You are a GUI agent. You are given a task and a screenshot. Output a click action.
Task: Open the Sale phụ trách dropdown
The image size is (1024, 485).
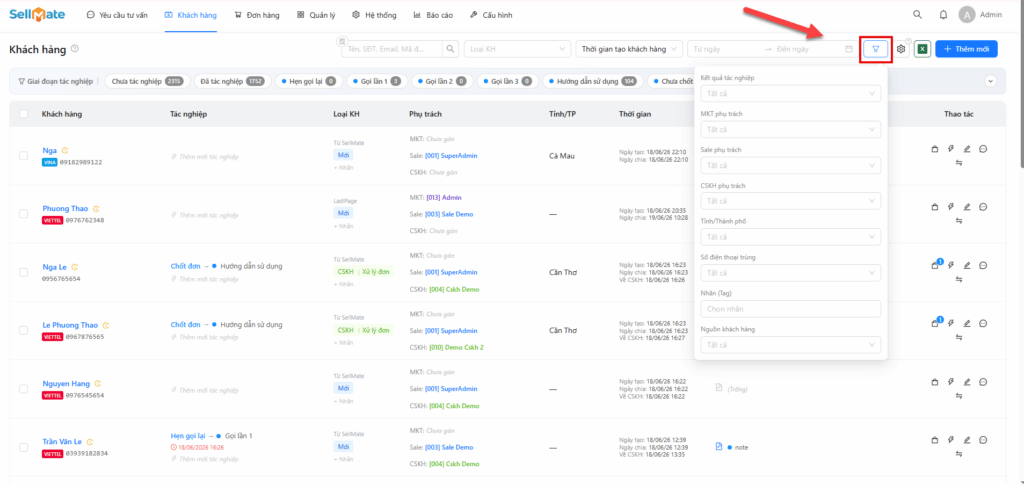tap(790, 166)
